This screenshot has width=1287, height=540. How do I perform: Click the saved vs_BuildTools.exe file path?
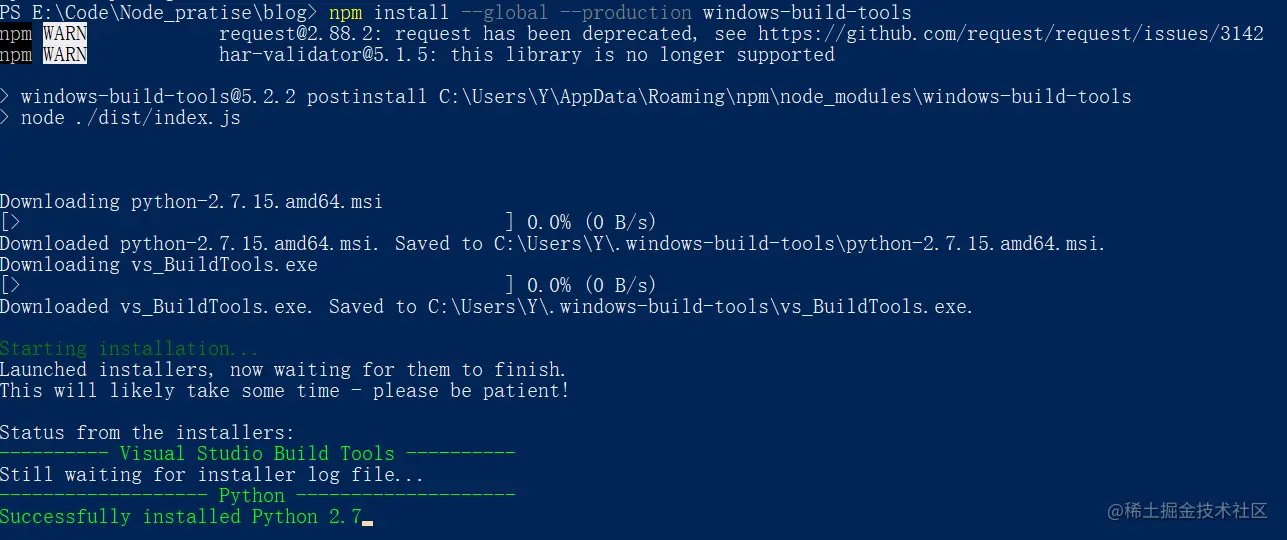pyautogui.click(x=700, y=306)
